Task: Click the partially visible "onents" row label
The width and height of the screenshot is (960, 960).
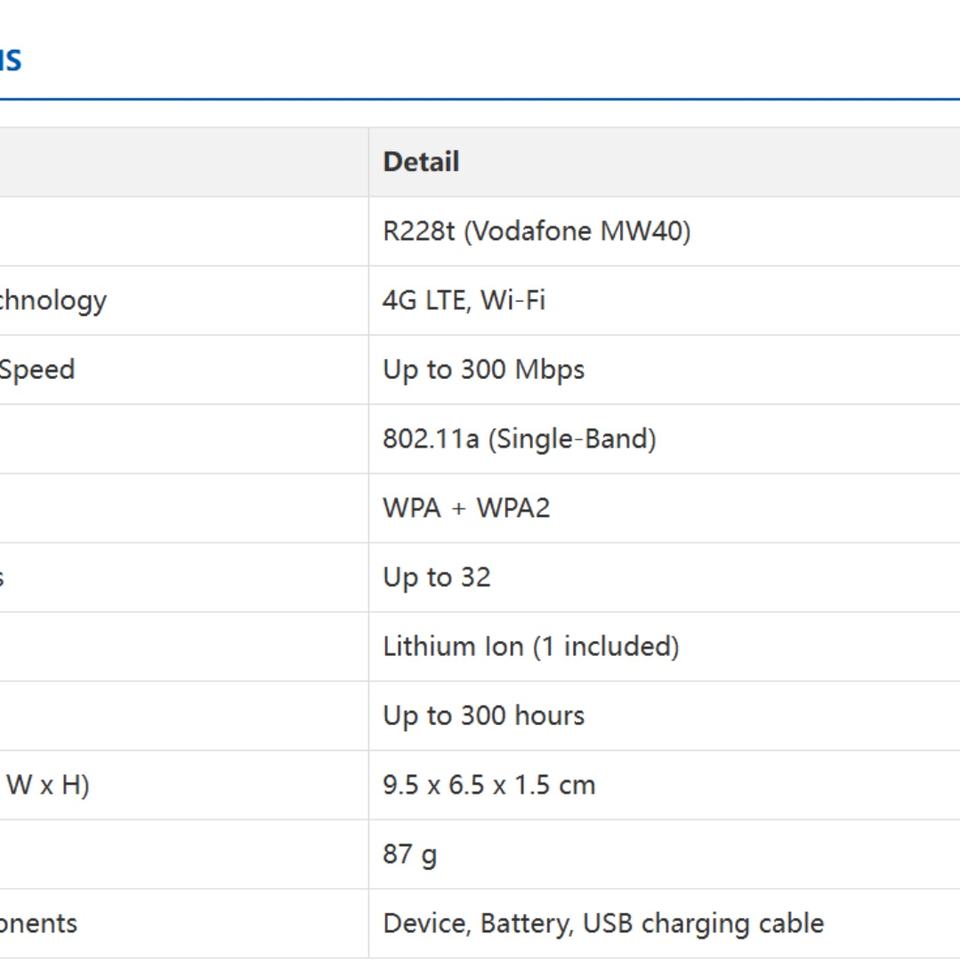Action: tap(38, 923)
